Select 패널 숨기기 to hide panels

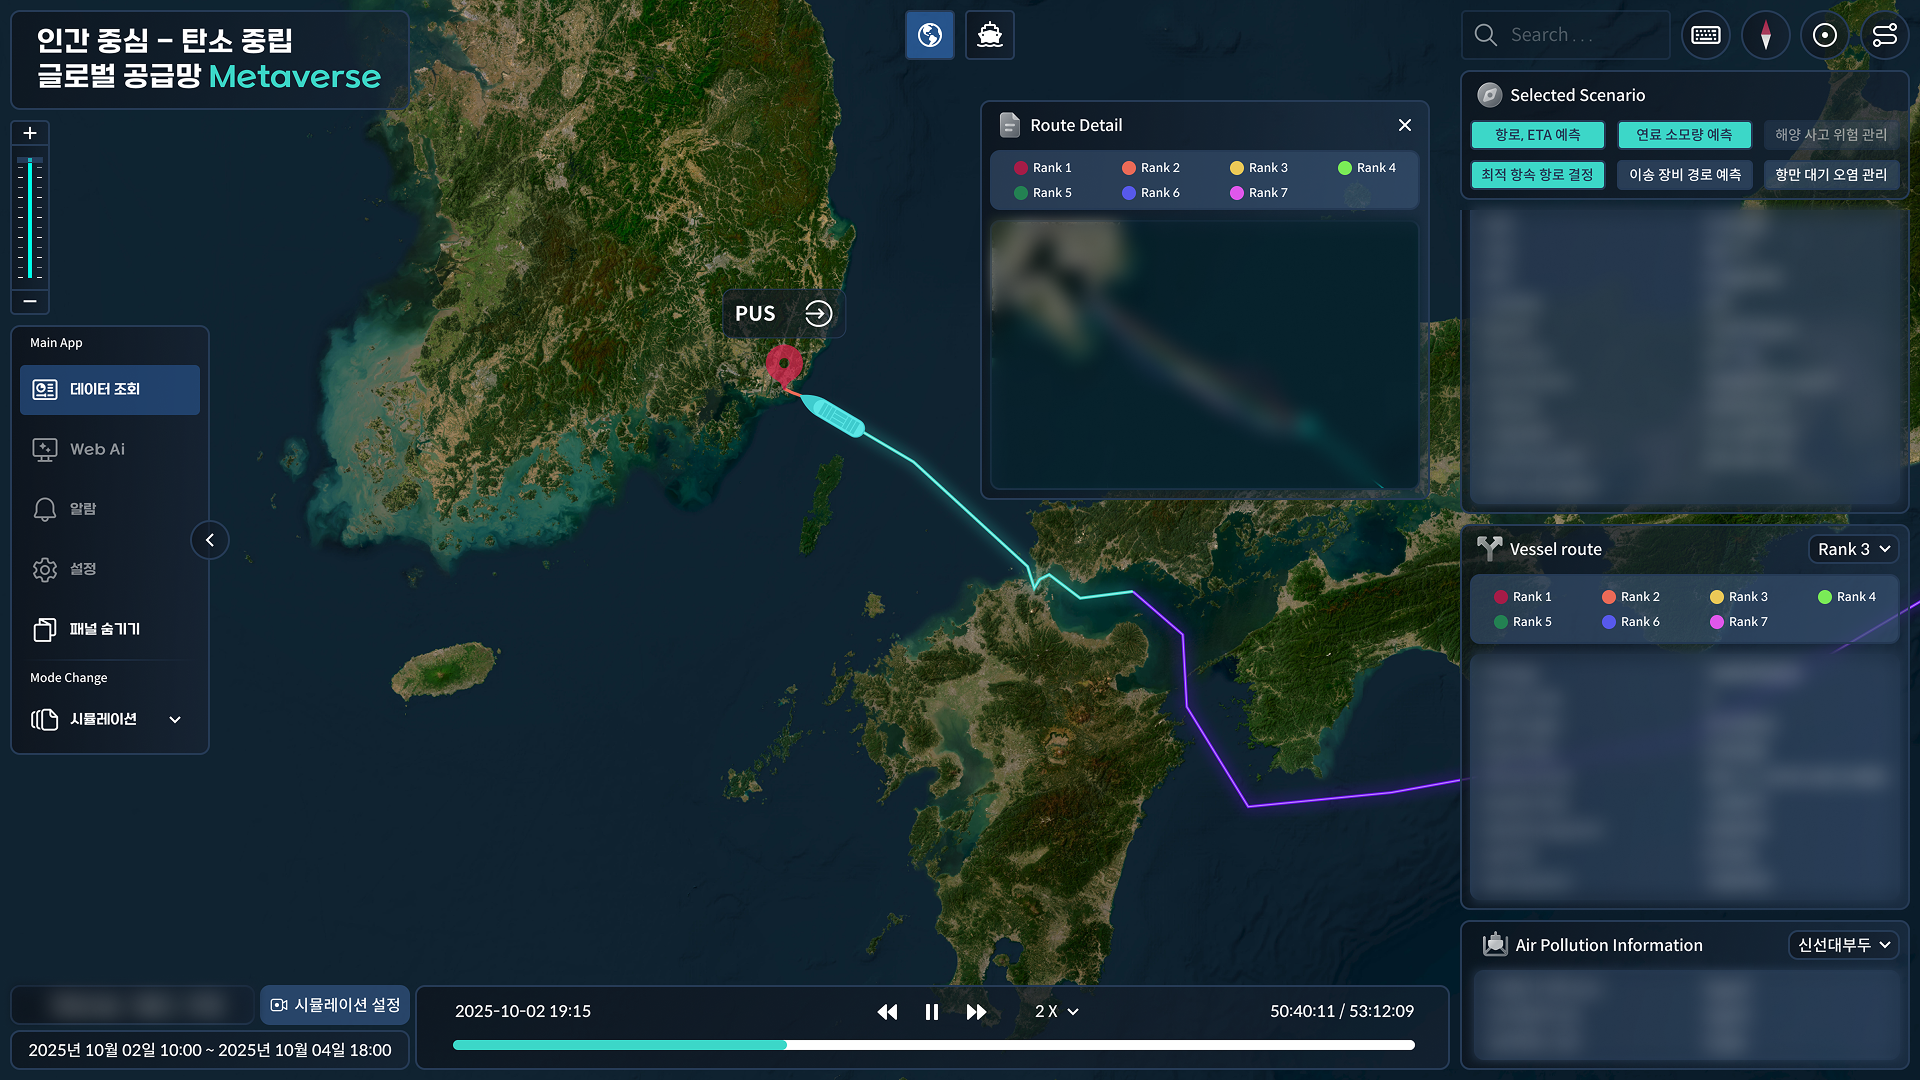click(110, 630)
